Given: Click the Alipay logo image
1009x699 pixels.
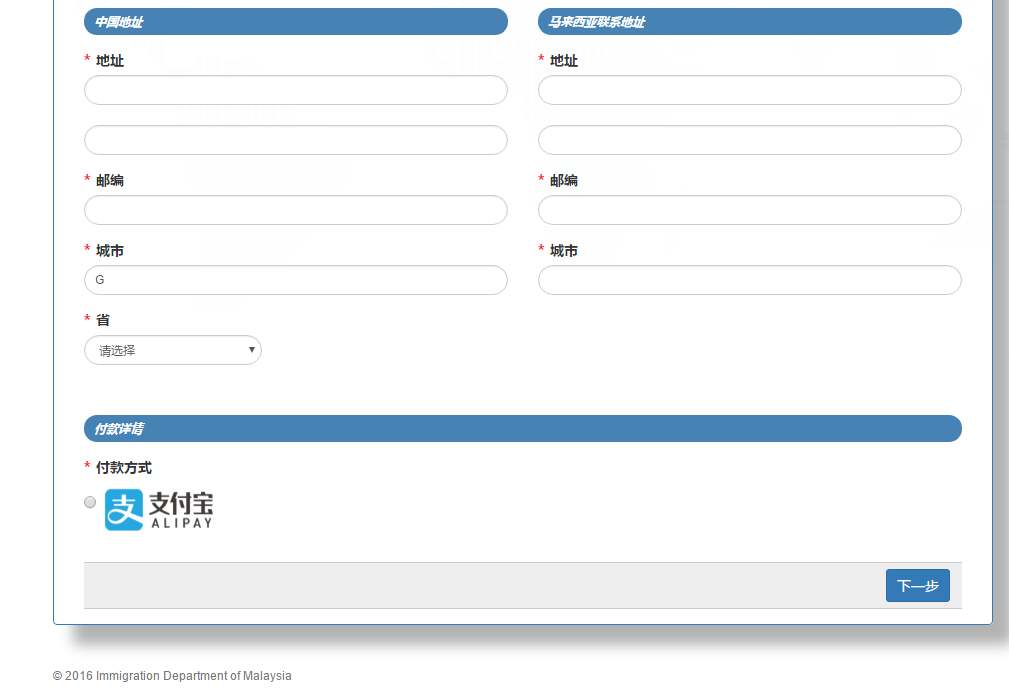Looking at the screenshot, I should click(x=159, y=509).
